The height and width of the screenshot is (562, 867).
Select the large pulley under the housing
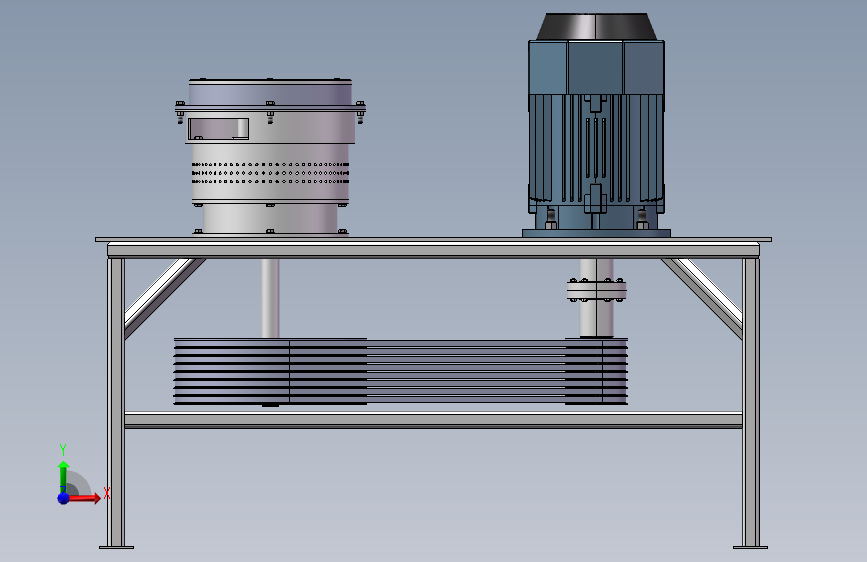270,371
